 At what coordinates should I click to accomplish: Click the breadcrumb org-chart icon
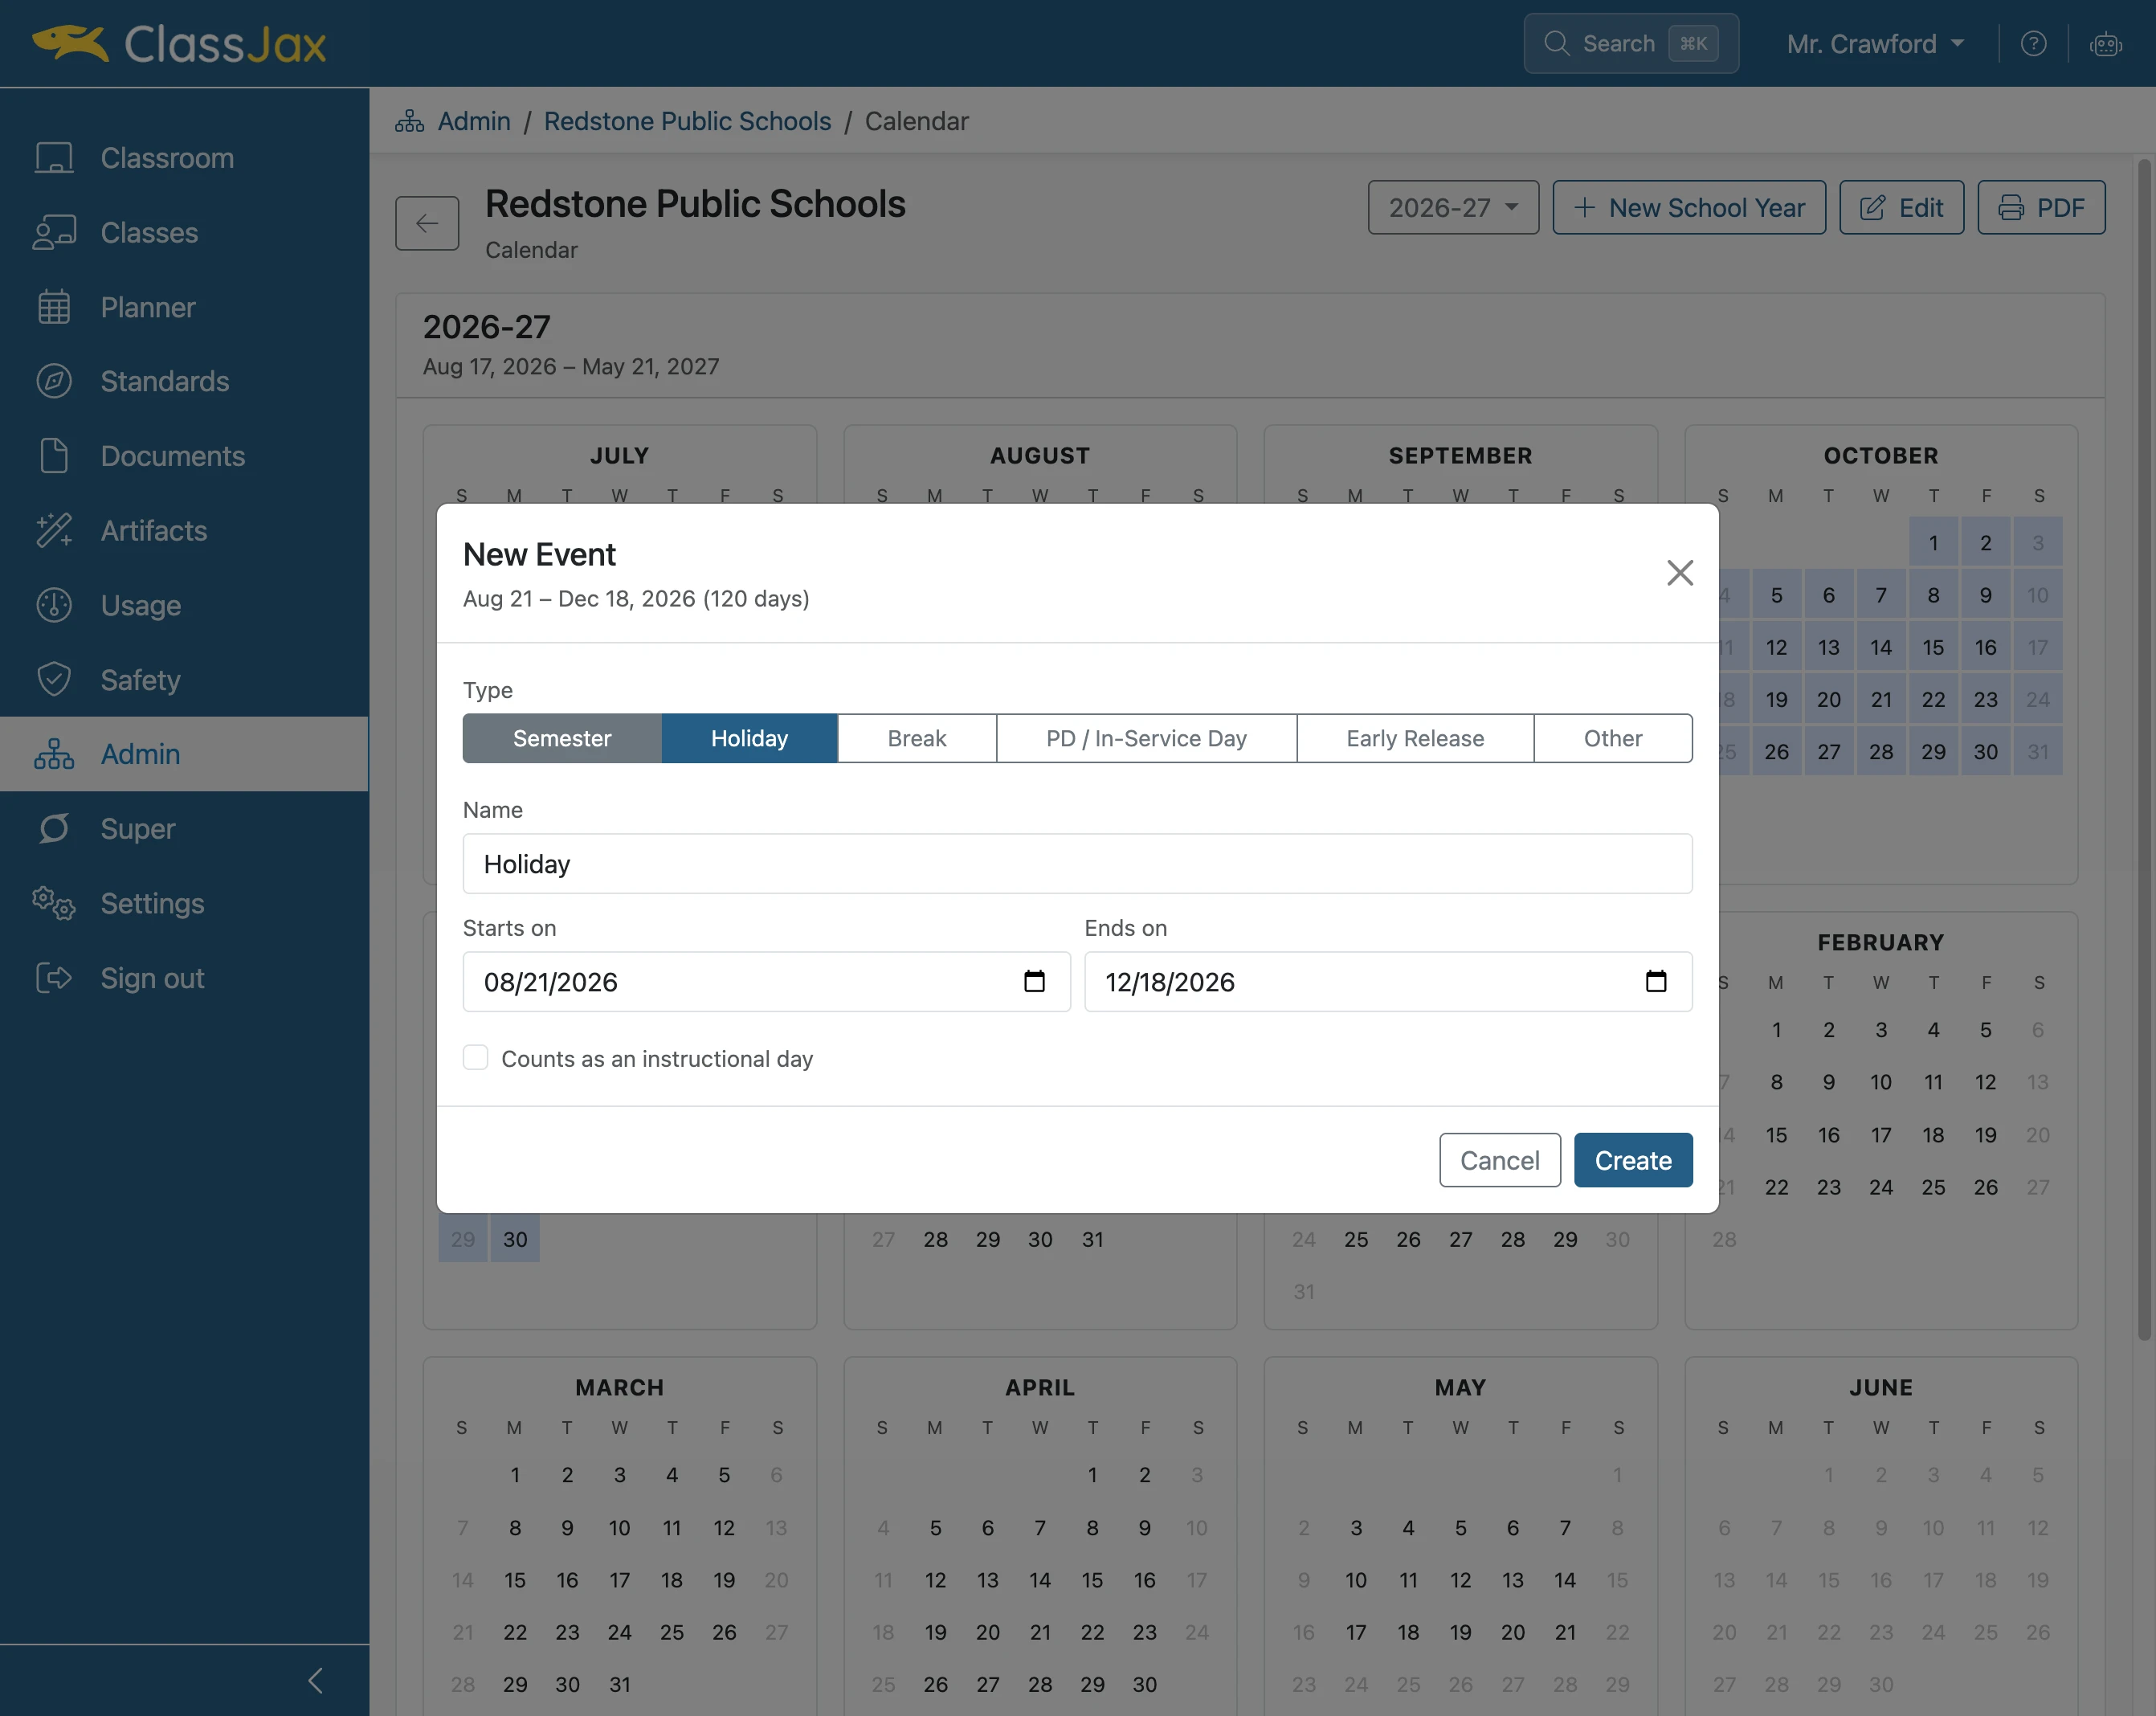point(410,122)
